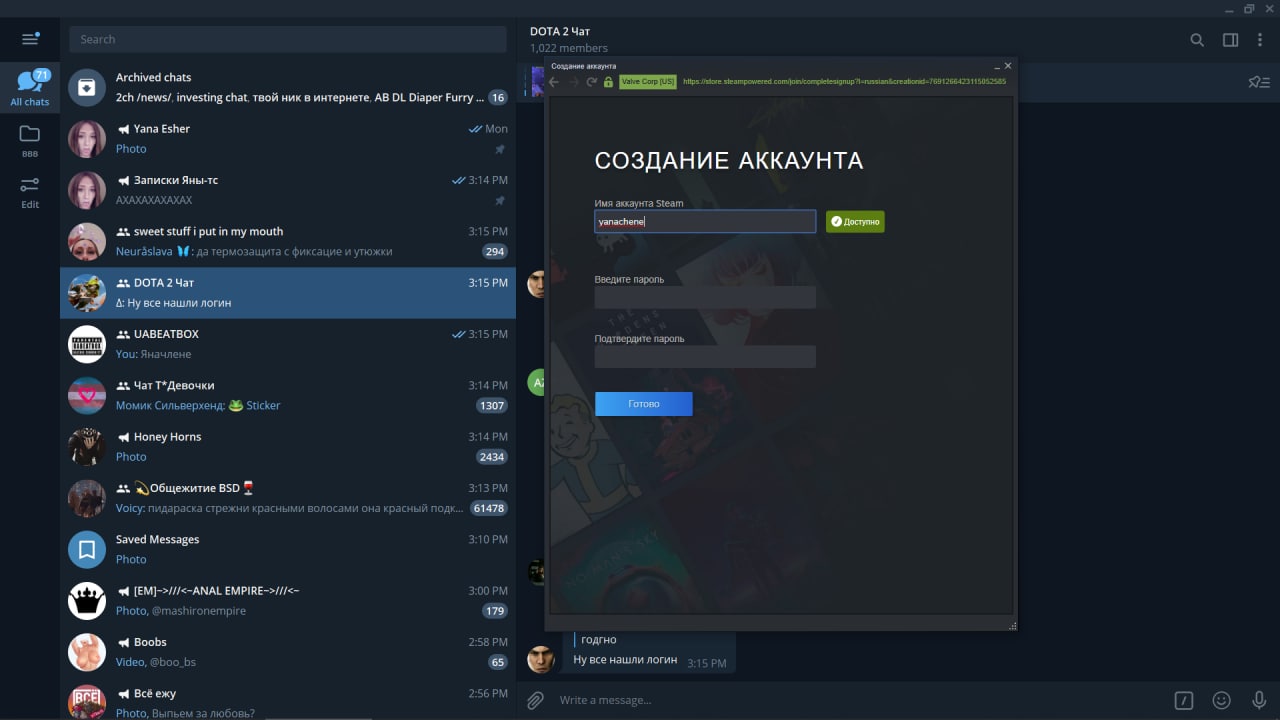Select the DOTA 2 Чат conversation

[288, 293]
